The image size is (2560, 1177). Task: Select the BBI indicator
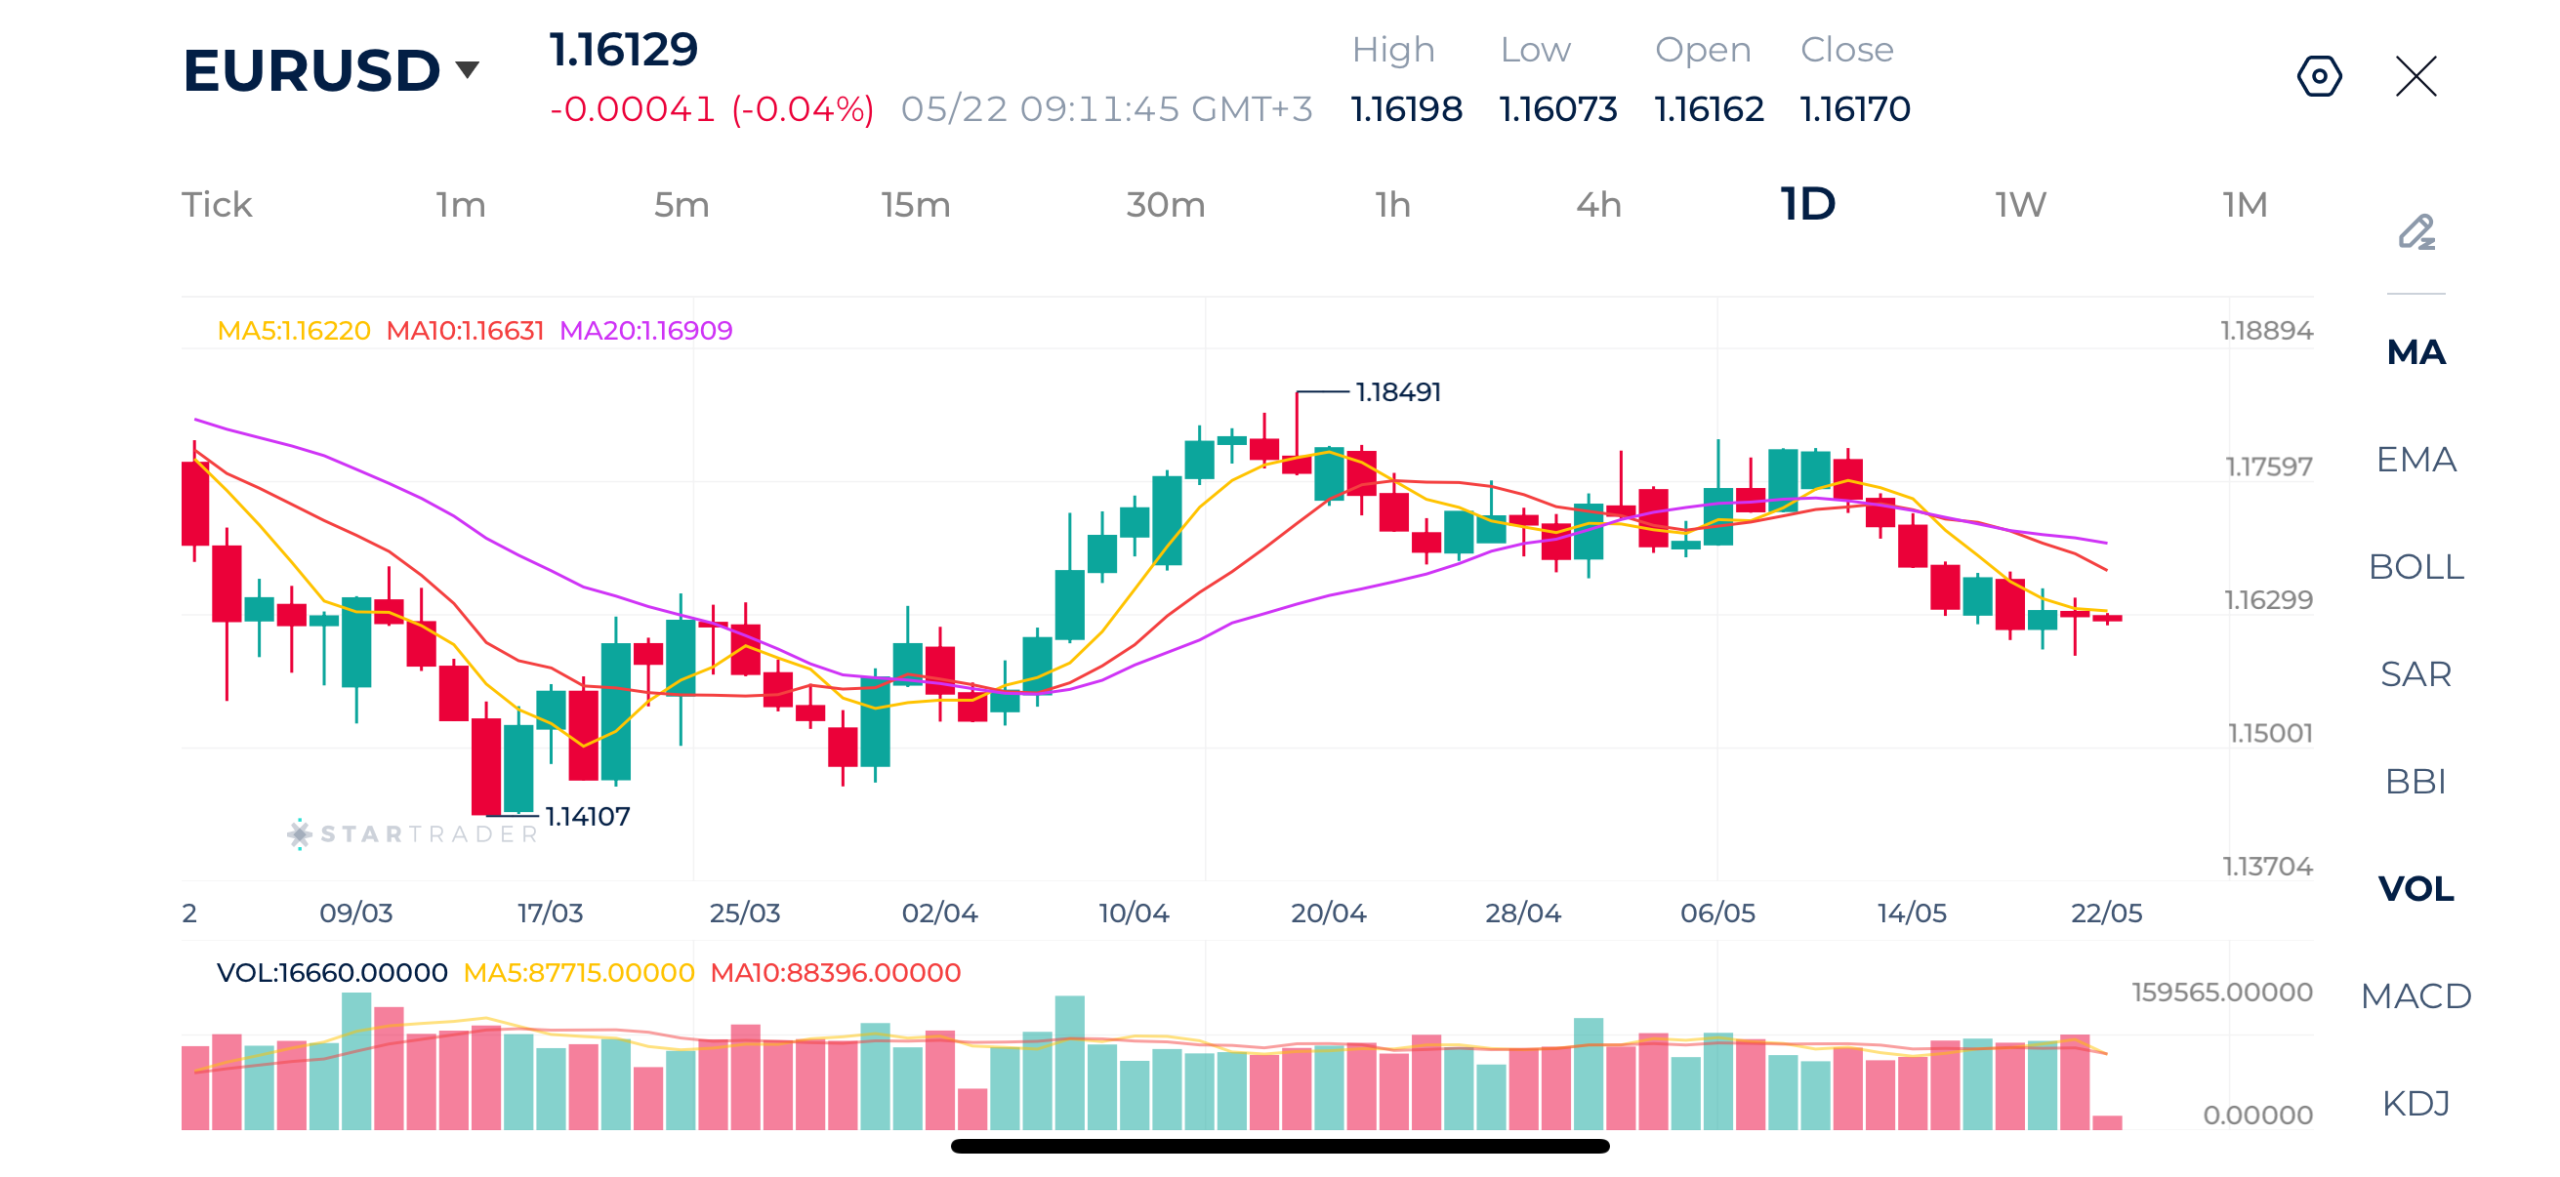point(2415,779)
